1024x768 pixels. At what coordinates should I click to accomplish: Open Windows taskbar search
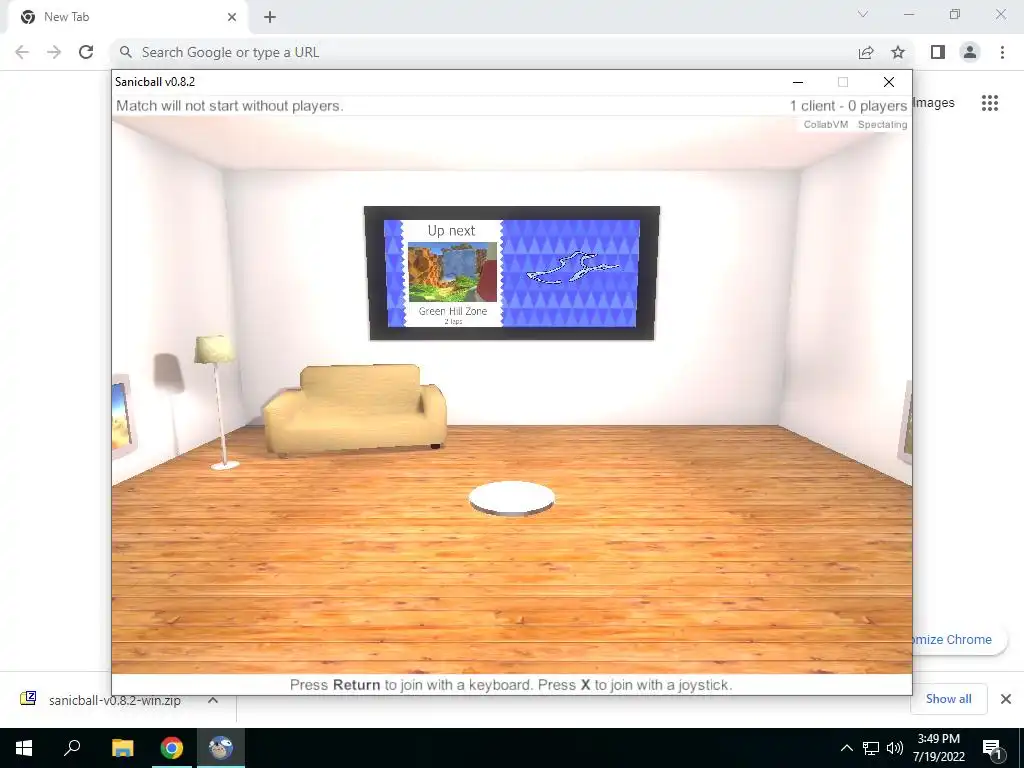tap(72, 748)
